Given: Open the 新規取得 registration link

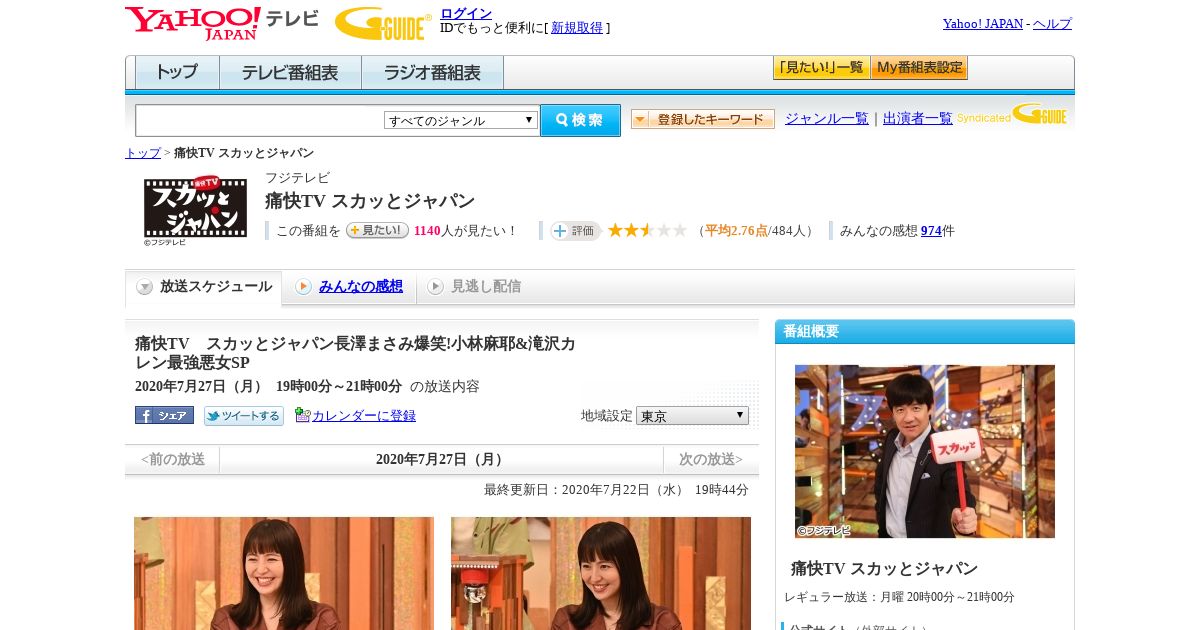Looking at the screenshot, I should [577, 28].
